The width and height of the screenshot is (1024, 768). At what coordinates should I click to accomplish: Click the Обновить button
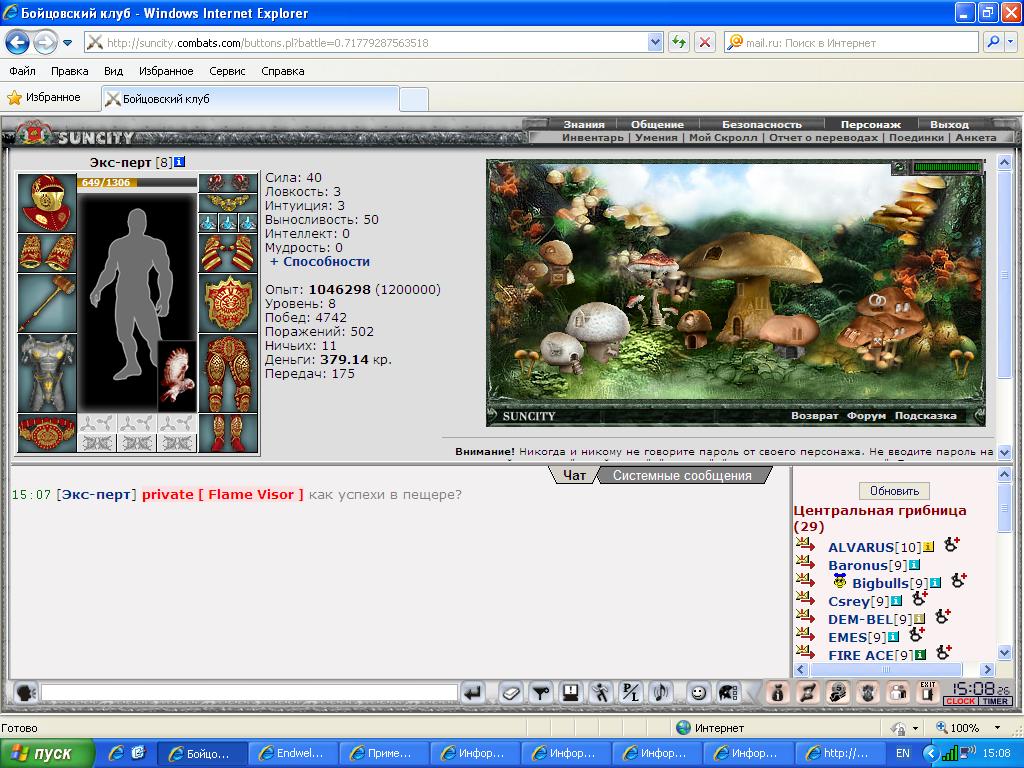[x=894, y=490]
